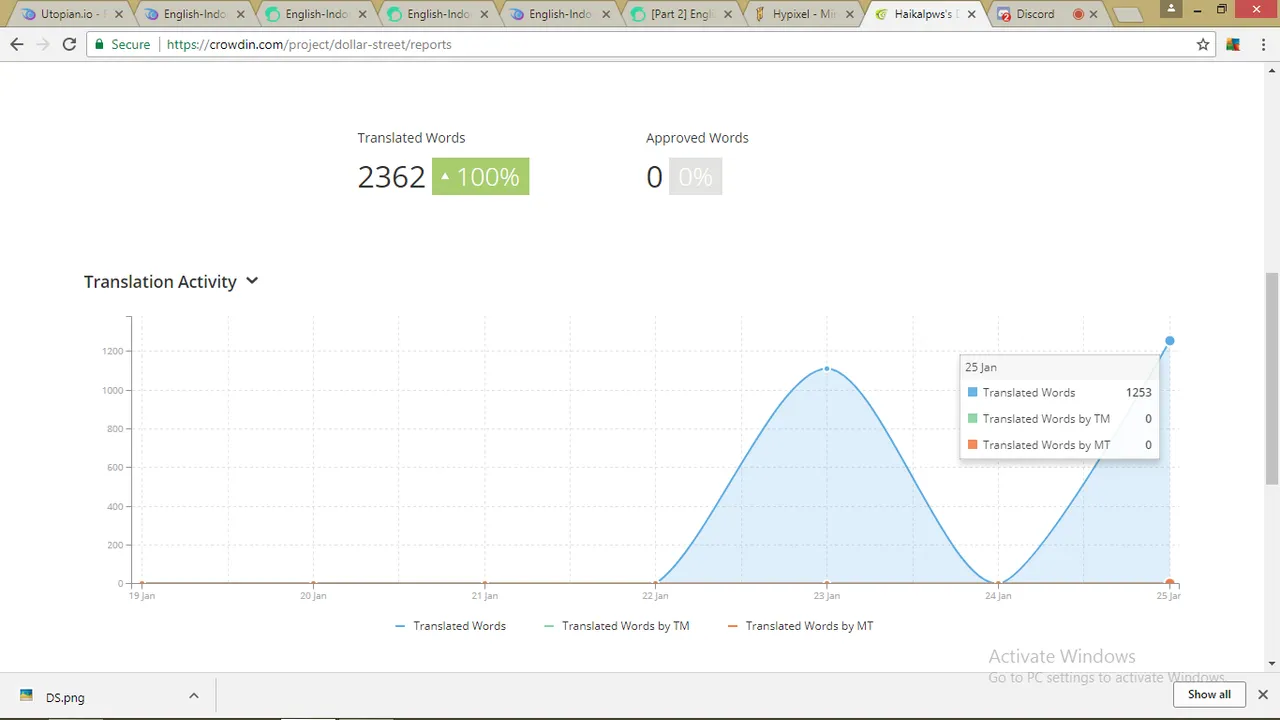Click the Secure padlock site info

tap(122, 44)
